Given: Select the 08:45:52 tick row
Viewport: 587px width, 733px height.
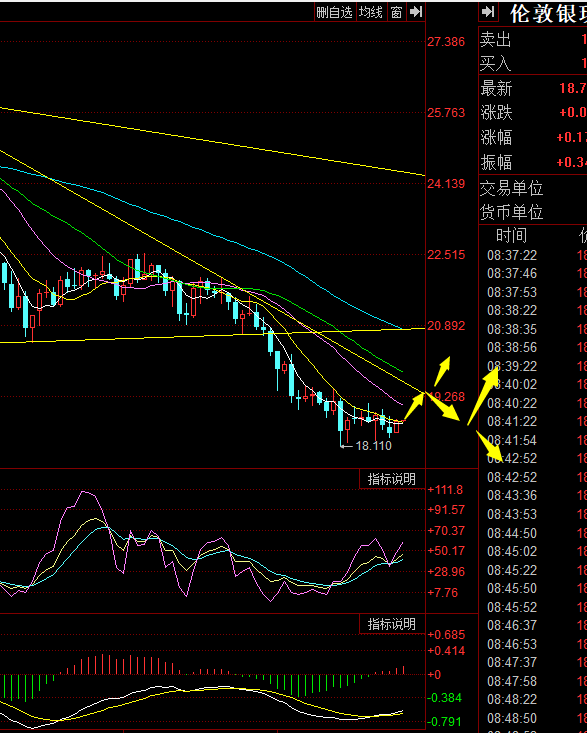Looking at the screenshot, I should 533,608.
